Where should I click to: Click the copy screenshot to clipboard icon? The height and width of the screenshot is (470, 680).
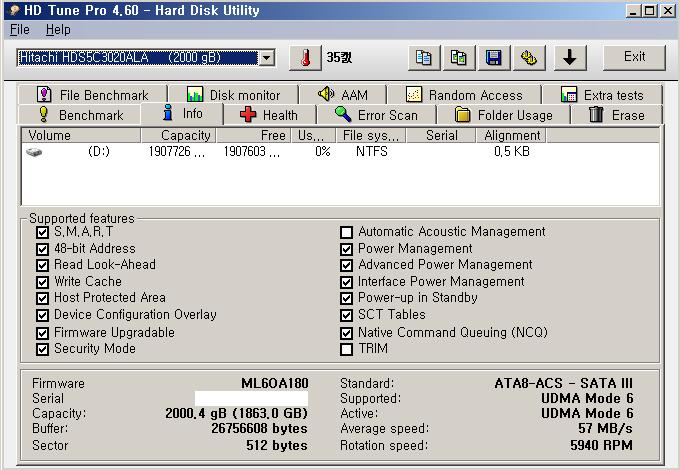point(459,57)
